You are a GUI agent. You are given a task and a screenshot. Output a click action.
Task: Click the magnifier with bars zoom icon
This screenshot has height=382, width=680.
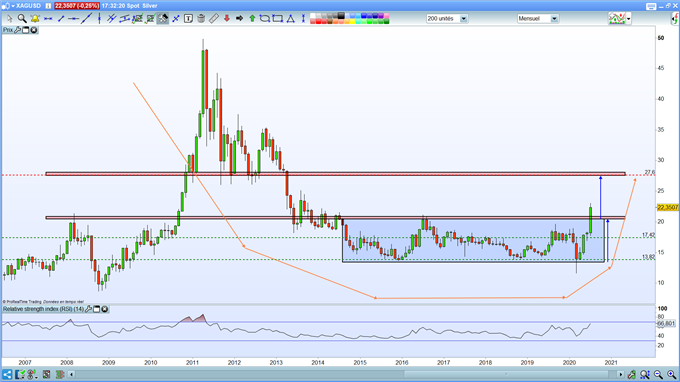645,374
